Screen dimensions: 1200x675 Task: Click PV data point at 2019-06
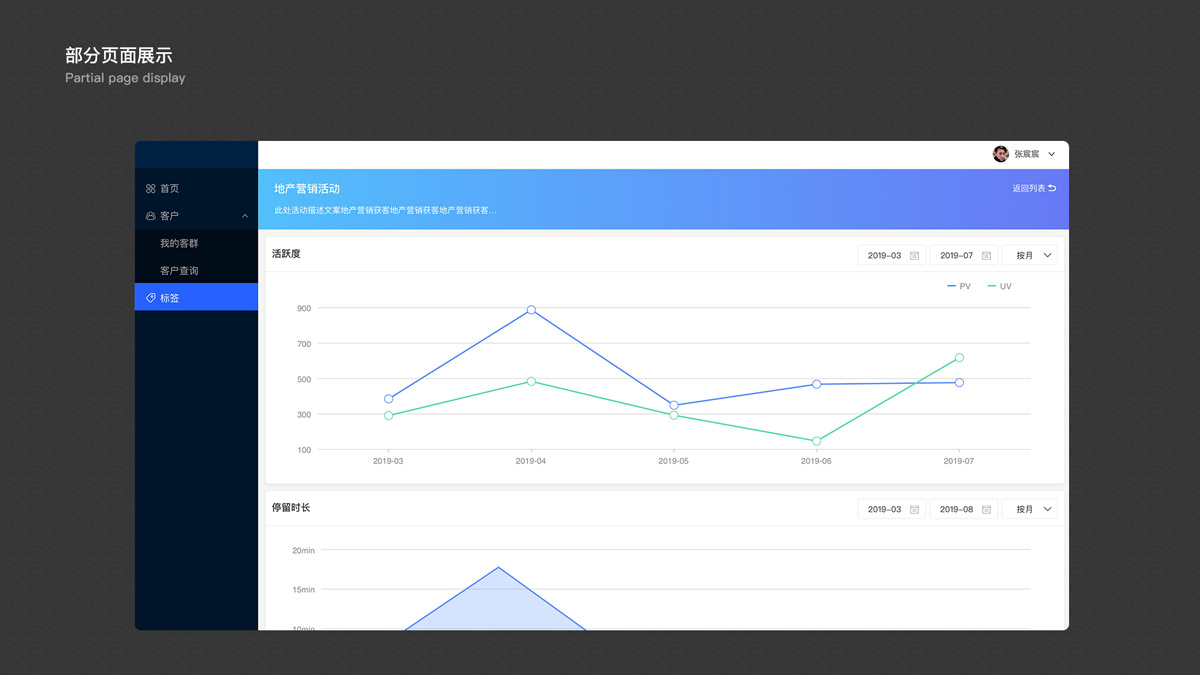click(x=816, y=384)
